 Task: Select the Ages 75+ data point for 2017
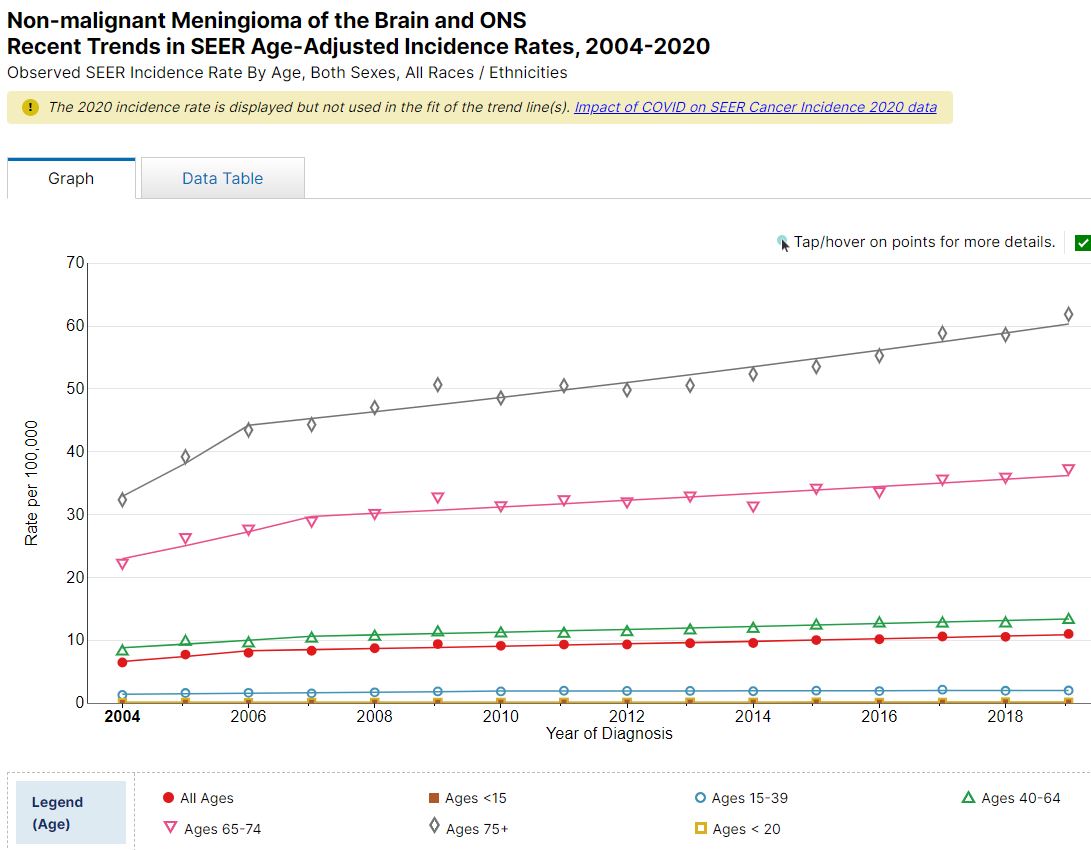pyautogui.click(x=942, y=333)
